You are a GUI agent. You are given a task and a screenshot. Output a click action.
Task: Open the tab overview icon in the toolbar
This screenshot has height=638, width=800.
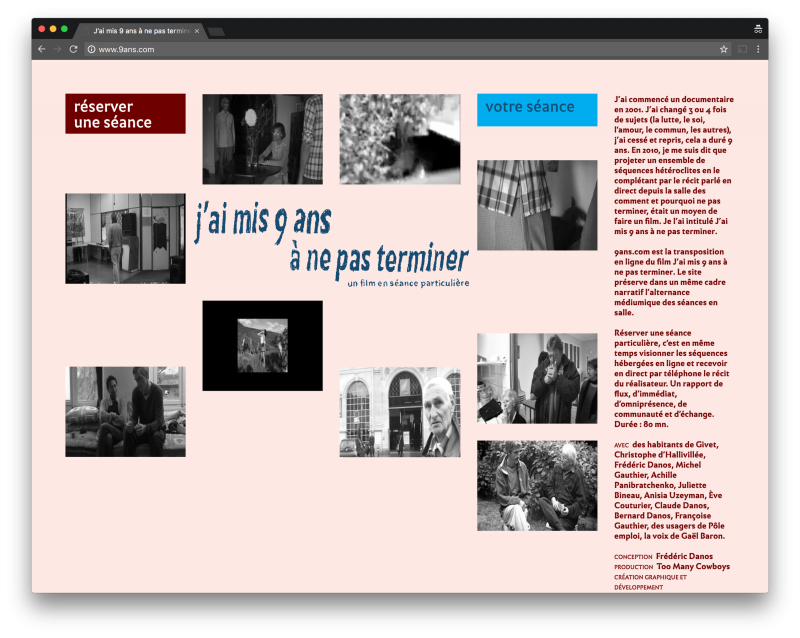point(758,29)
